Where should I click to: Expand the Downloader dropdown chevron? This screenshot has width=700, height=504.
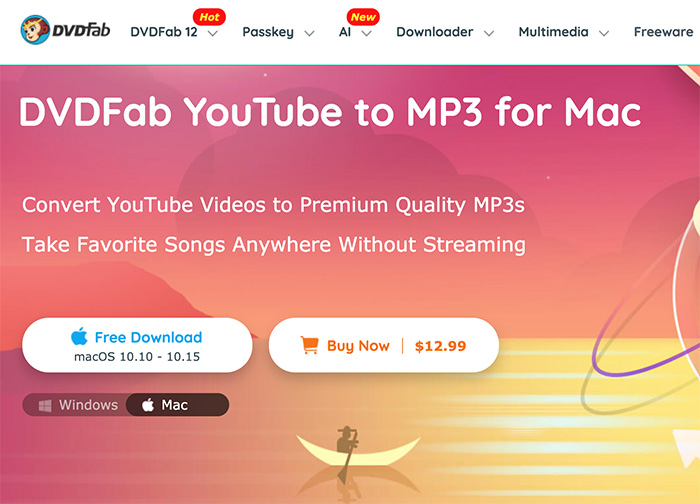489,33
